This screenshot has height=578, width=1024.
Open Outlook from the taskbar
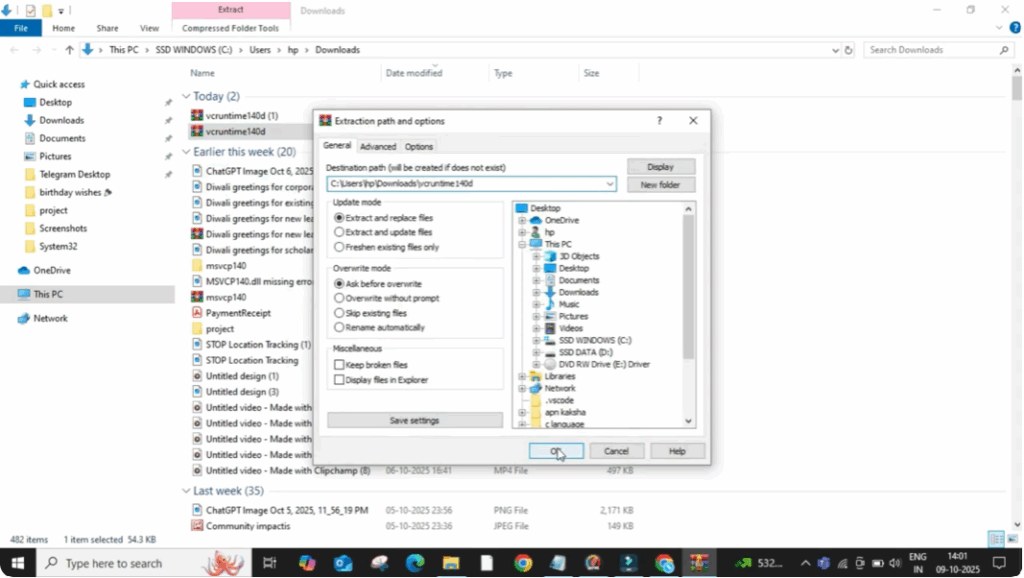(342, 563)
